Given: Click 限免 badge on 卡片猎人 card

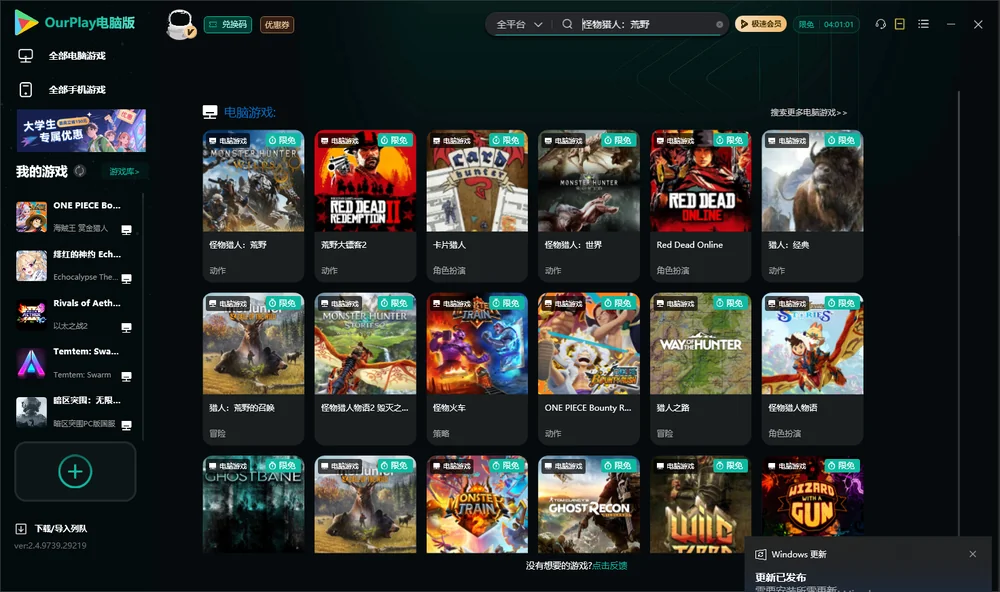Looking at the screenshot, I should 506,140.
